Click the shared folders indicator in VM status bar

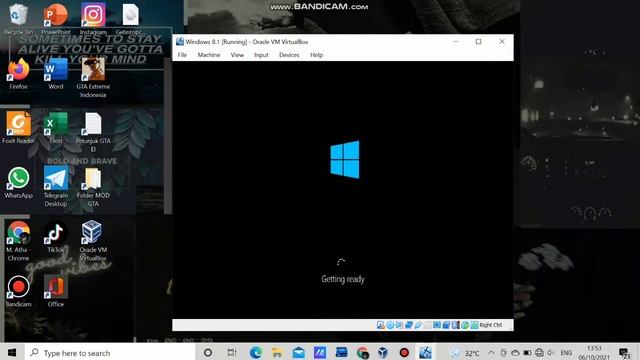pyautogui.click(x=428, y=325)
